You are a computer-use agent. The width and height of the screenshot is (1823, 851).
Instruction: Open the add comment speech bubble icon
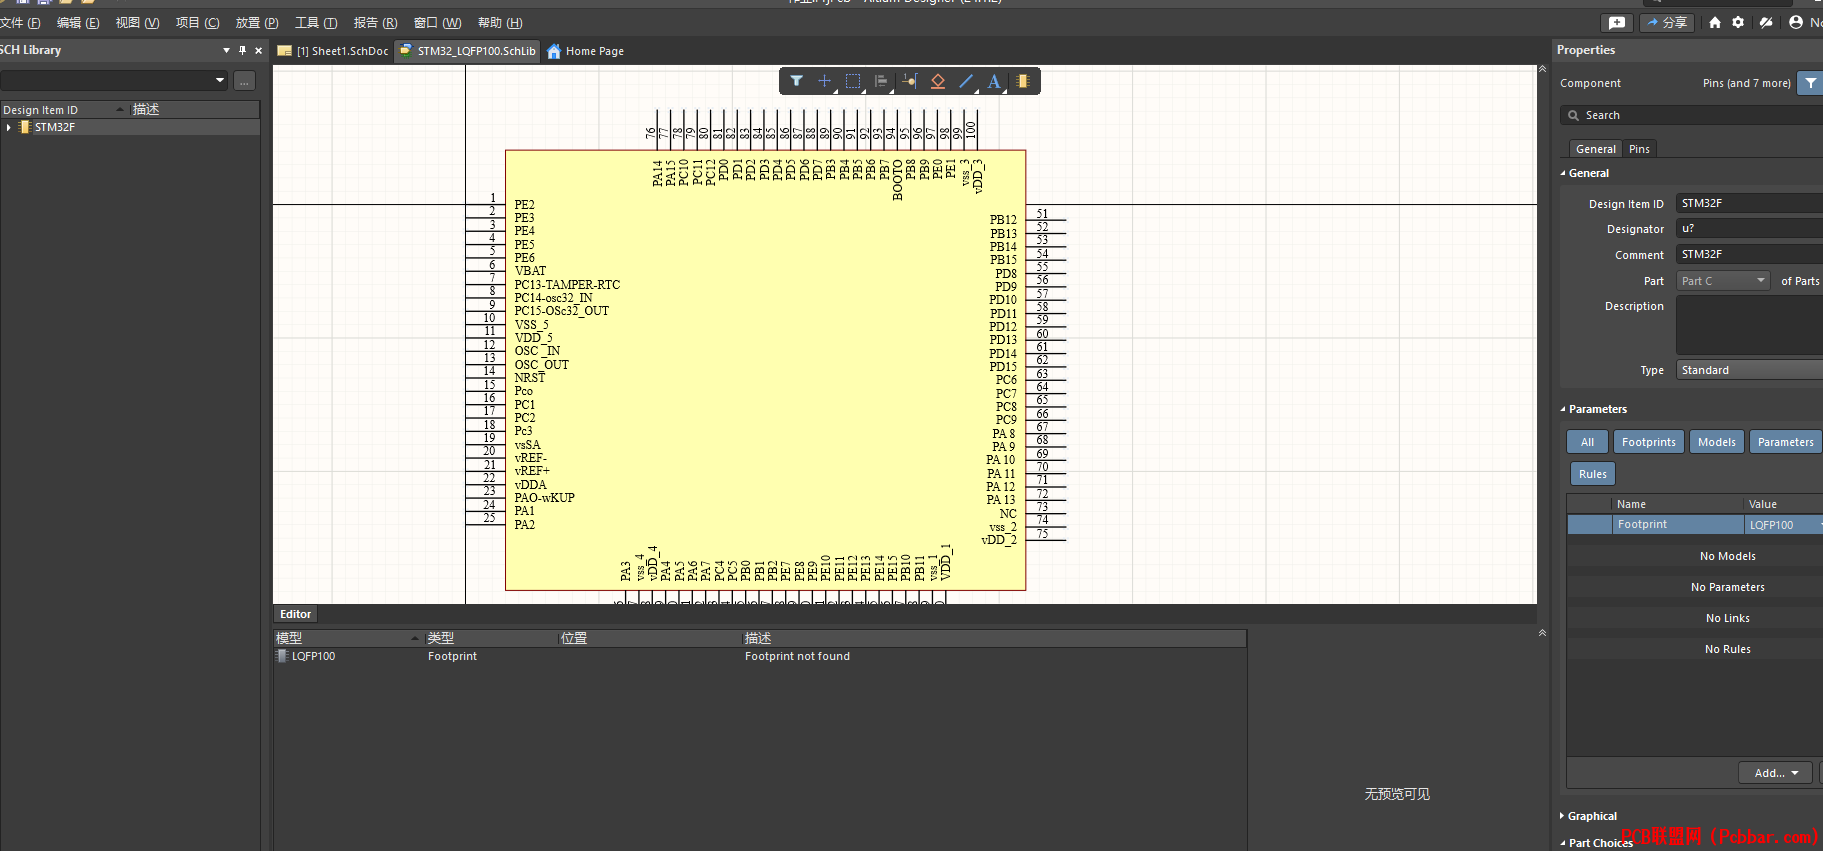[x=1617, y=22]
